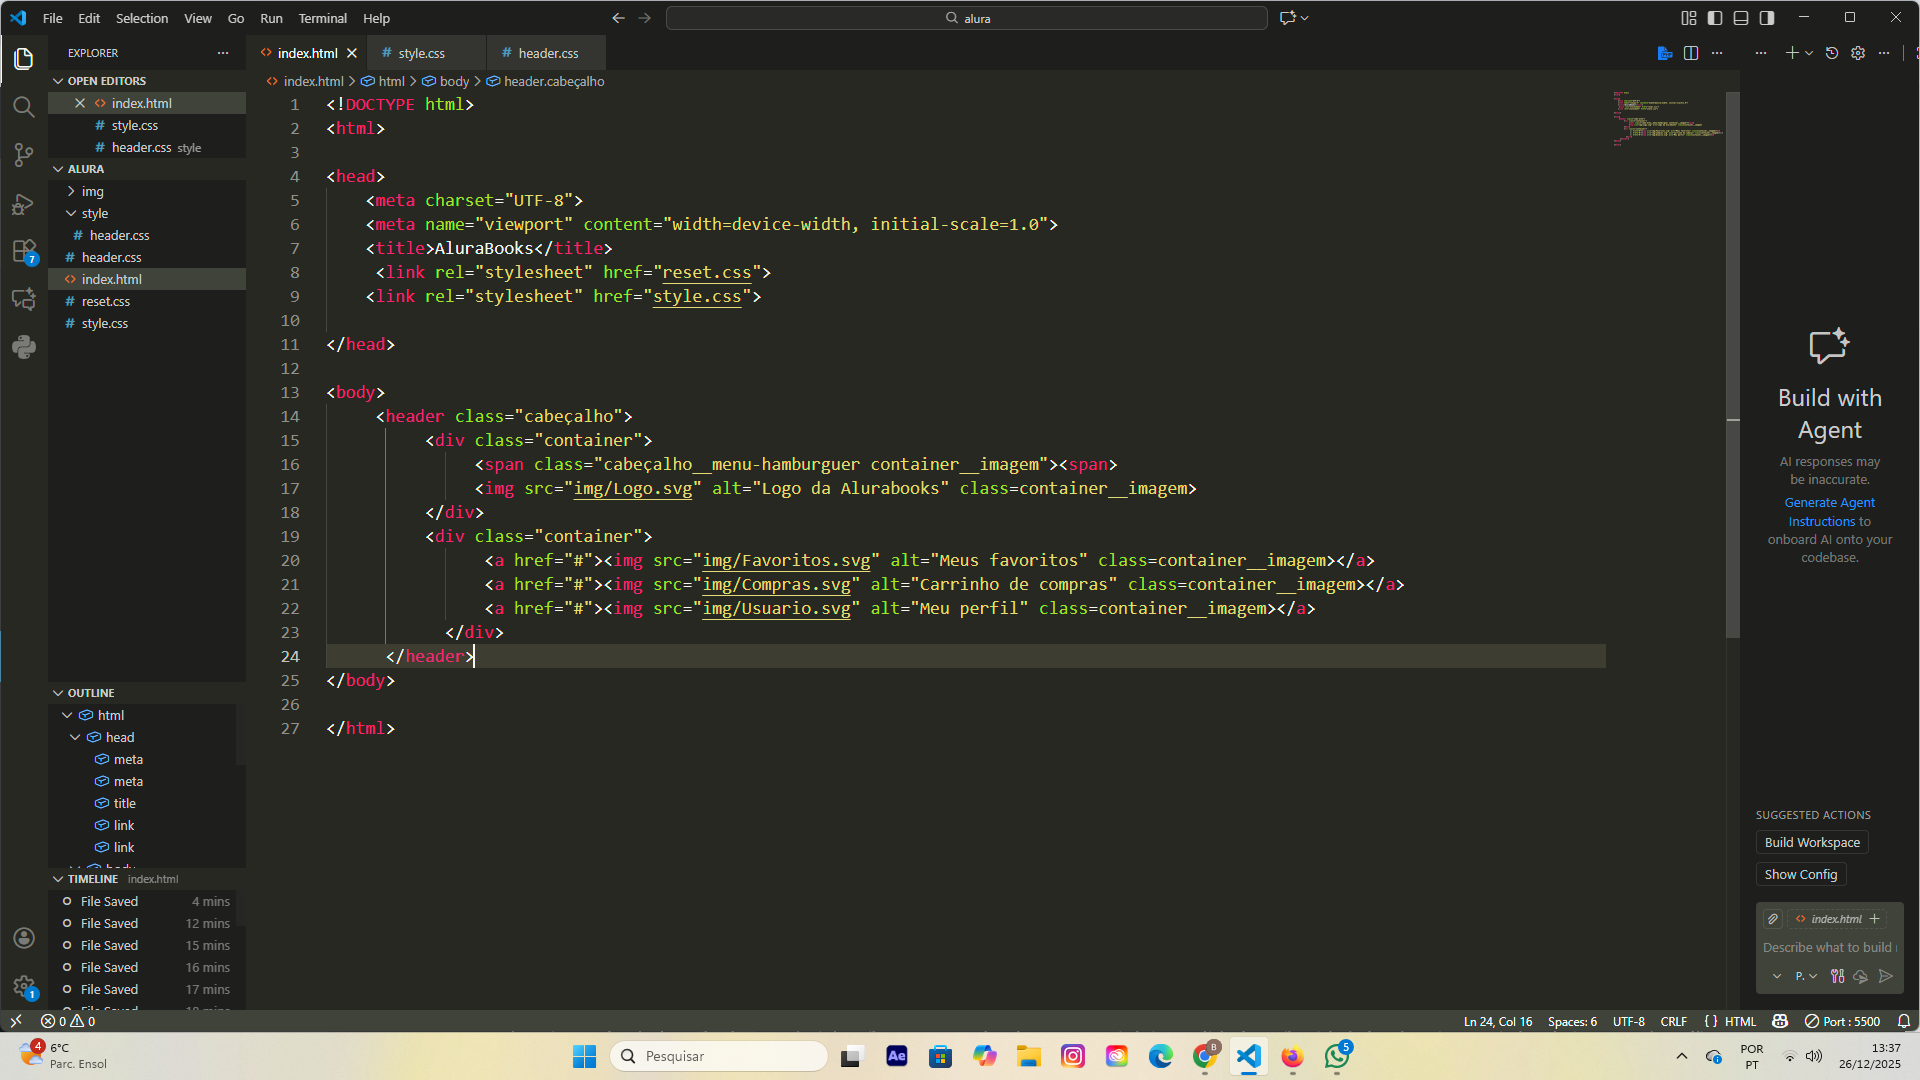The width and height of the screenshot is (1920, 1080).
Task: Open the Extensions view
Action: coord(24,251)
